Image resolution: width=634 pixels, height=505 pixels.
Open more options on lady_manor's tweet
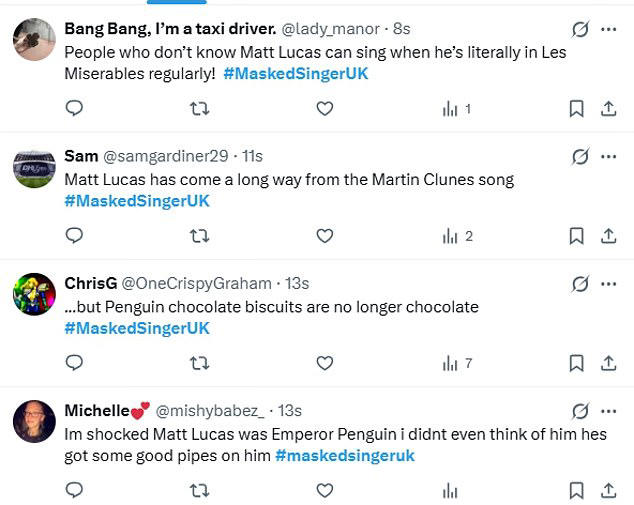coord(608,29)
